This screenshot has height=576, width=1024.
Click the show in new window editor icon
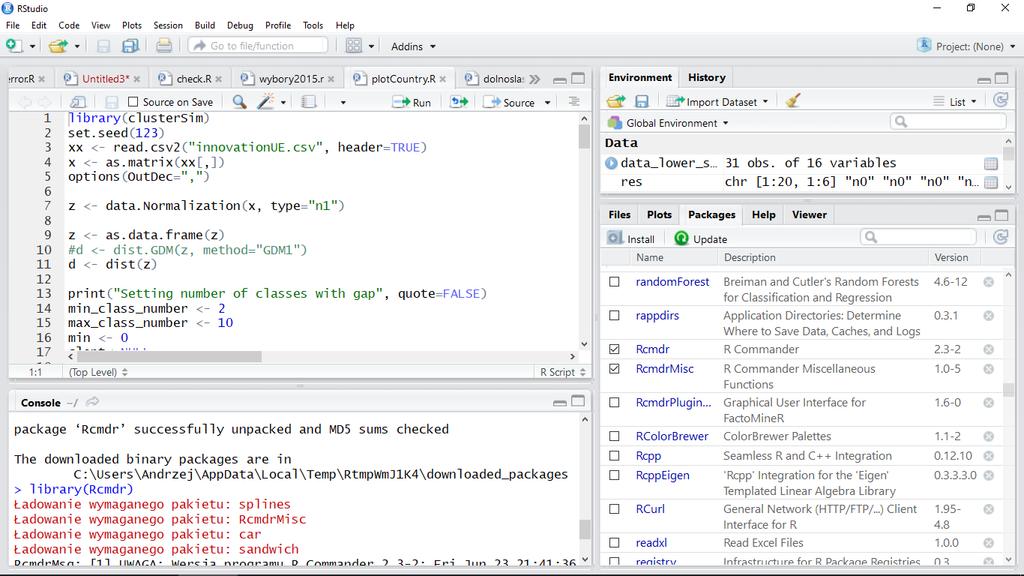coord(78,102)
